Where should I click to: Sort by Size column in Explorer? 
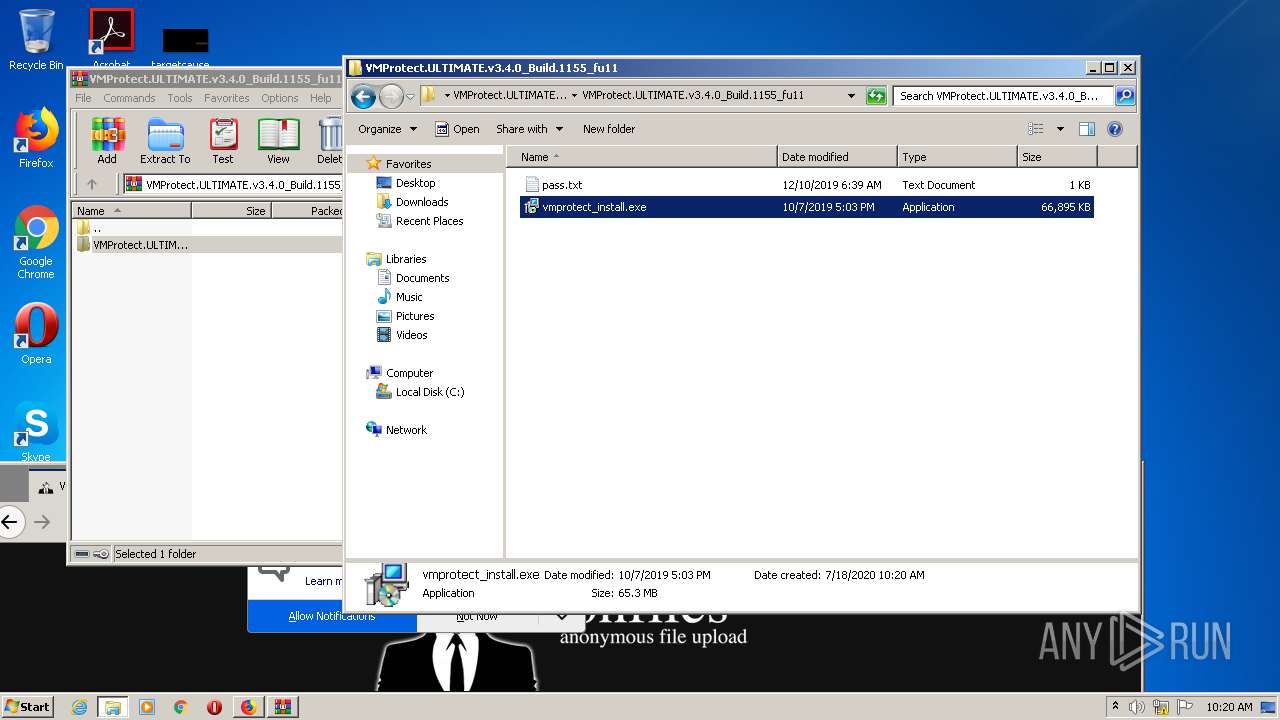pos(1057,157)
